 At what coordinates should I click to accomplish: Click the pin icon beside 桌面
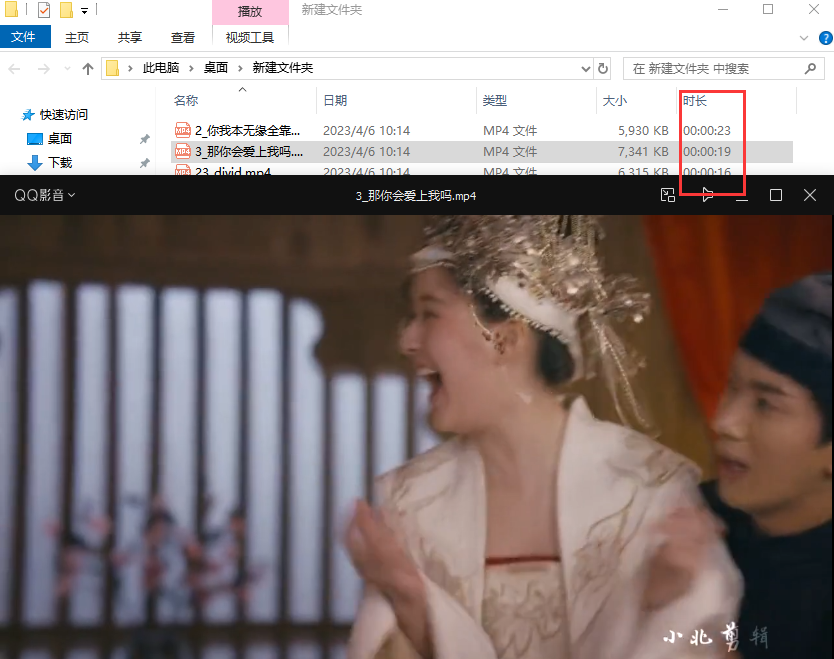pyautogui.click(x=144, y=139)
